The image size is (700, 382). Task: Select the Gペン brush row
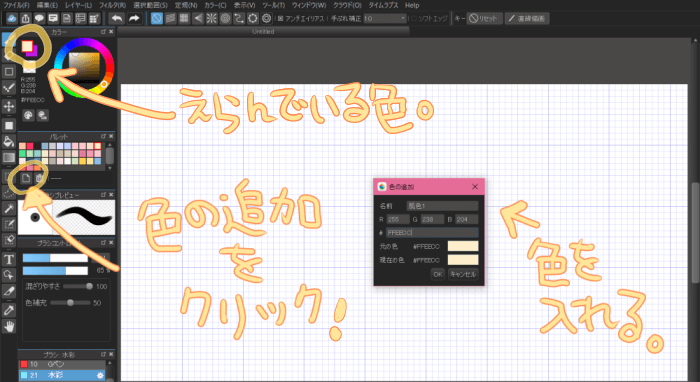click(x=62, y=365)
